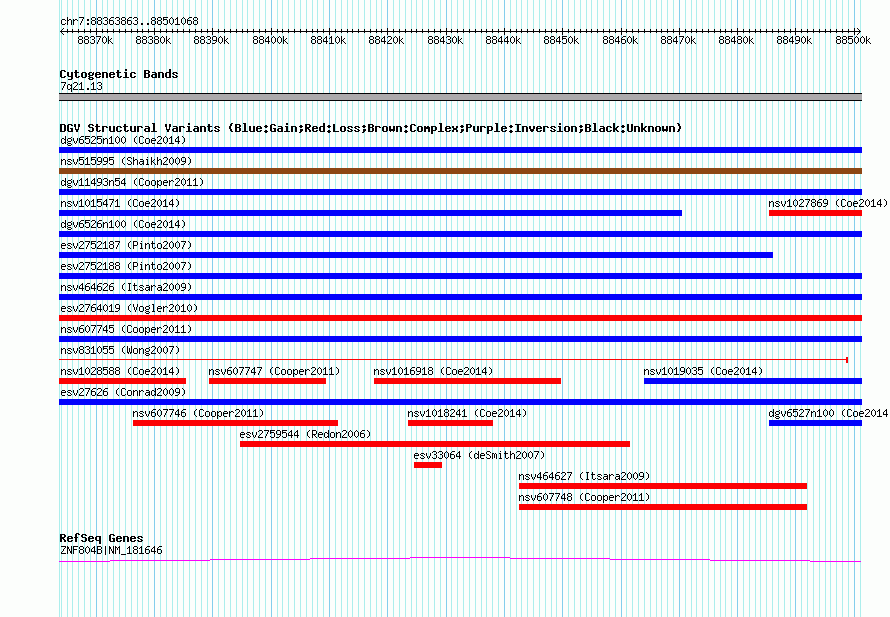Click the RefSeq Genes track title
890x617 pixels.
101,538
